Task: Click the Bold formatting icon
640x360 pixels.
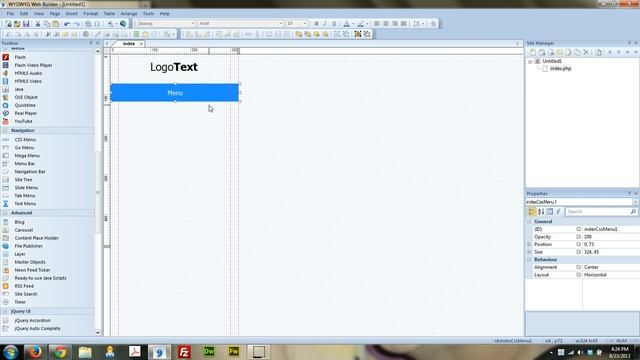Action: tap(316, 24)
